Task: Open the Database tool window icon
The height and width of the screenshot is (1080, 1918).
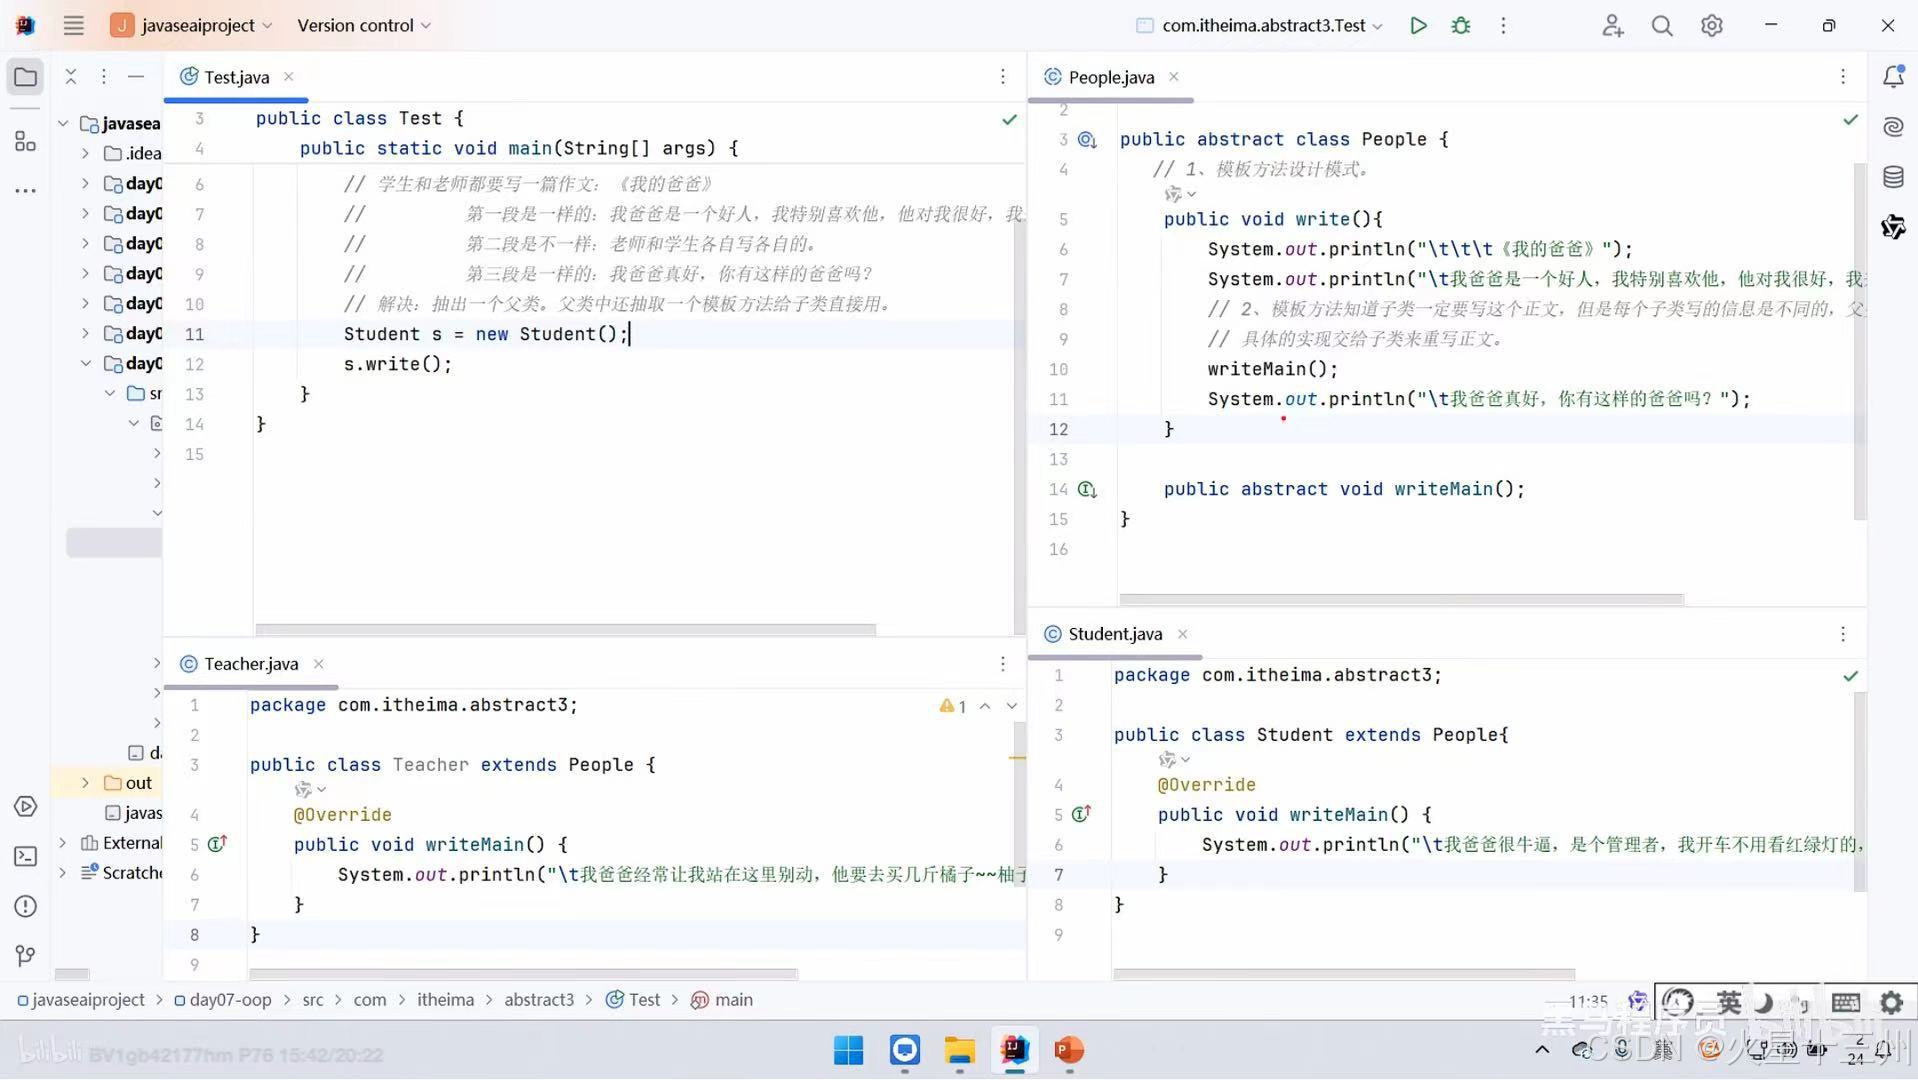Action: (1893, 177)
